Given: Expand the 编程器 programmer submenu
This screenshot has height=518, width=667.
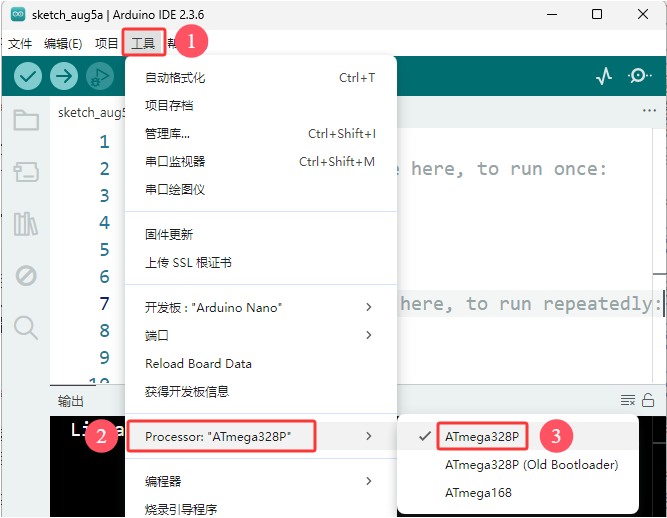Looking at the screenshot, I should [261, 481].
